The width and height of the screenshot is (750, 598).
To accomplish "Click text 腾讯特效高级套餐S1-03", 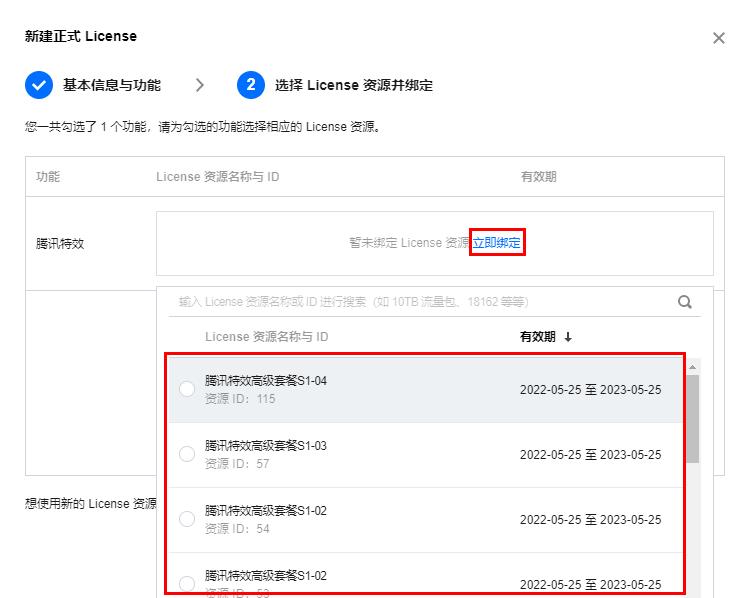I will pyautogui.click(x=266, y=446).
